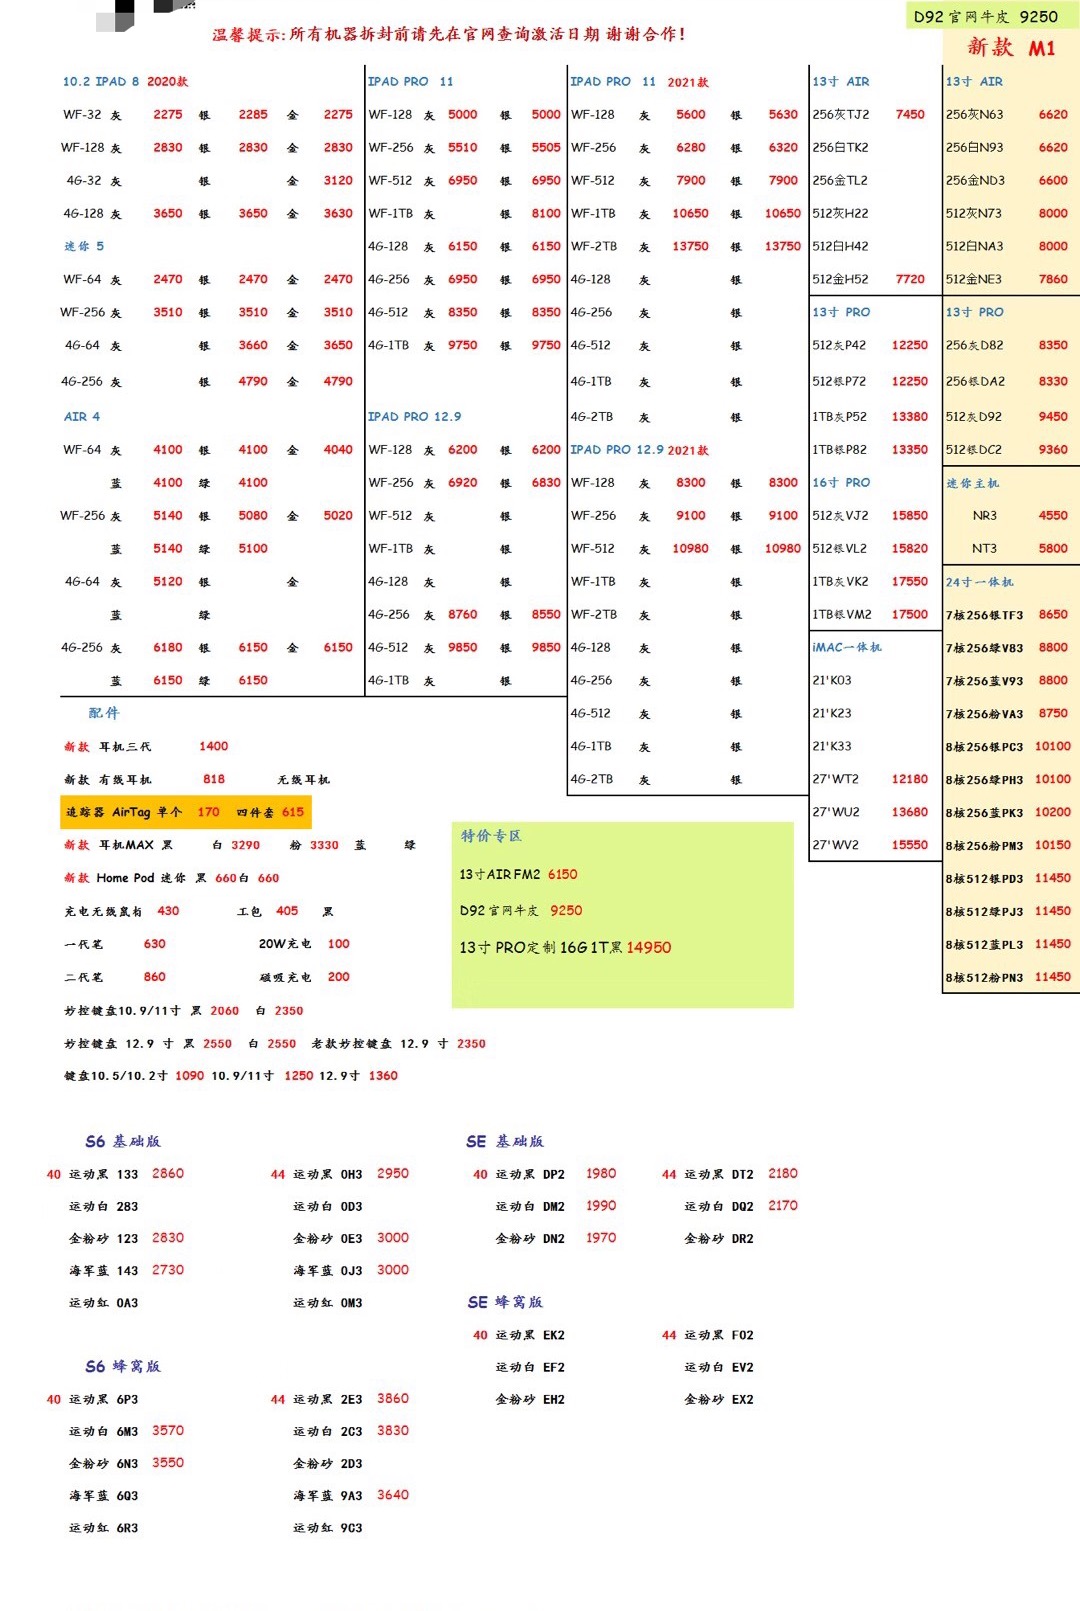
Task: Click price 2730 beside 海军蓝 143
Action: click(x=168, y=1269)
